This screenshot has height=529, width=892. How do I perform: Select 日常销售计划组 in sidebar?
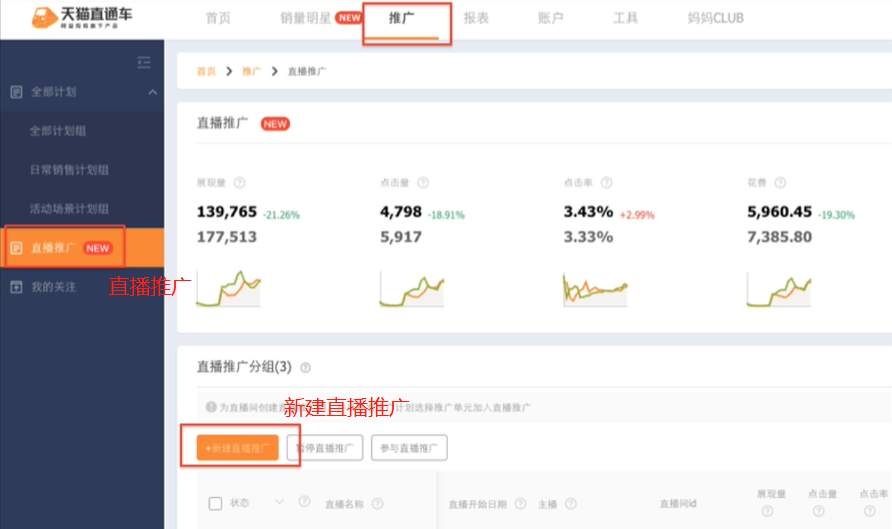[69, 170]
